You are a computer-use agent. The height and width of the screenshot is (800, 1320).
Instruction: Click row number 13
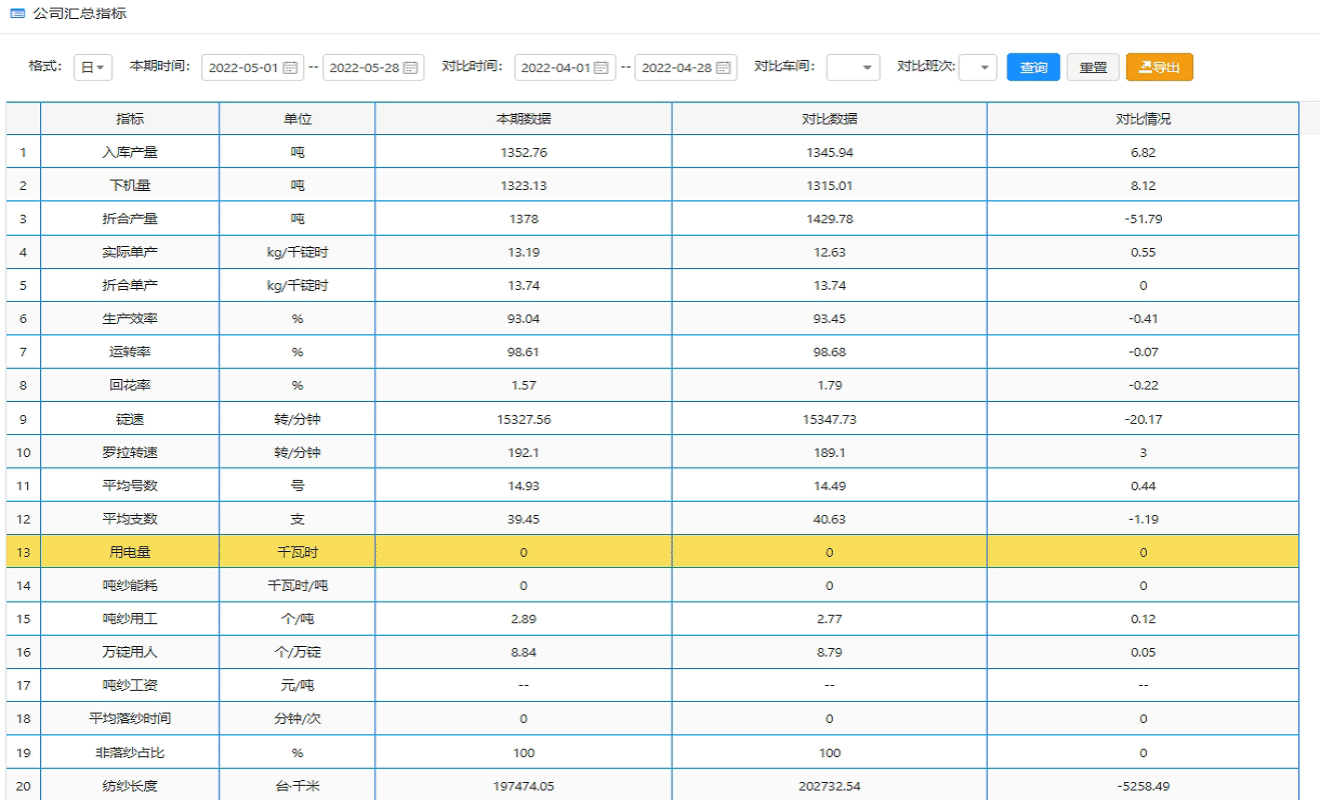point(24,552)
